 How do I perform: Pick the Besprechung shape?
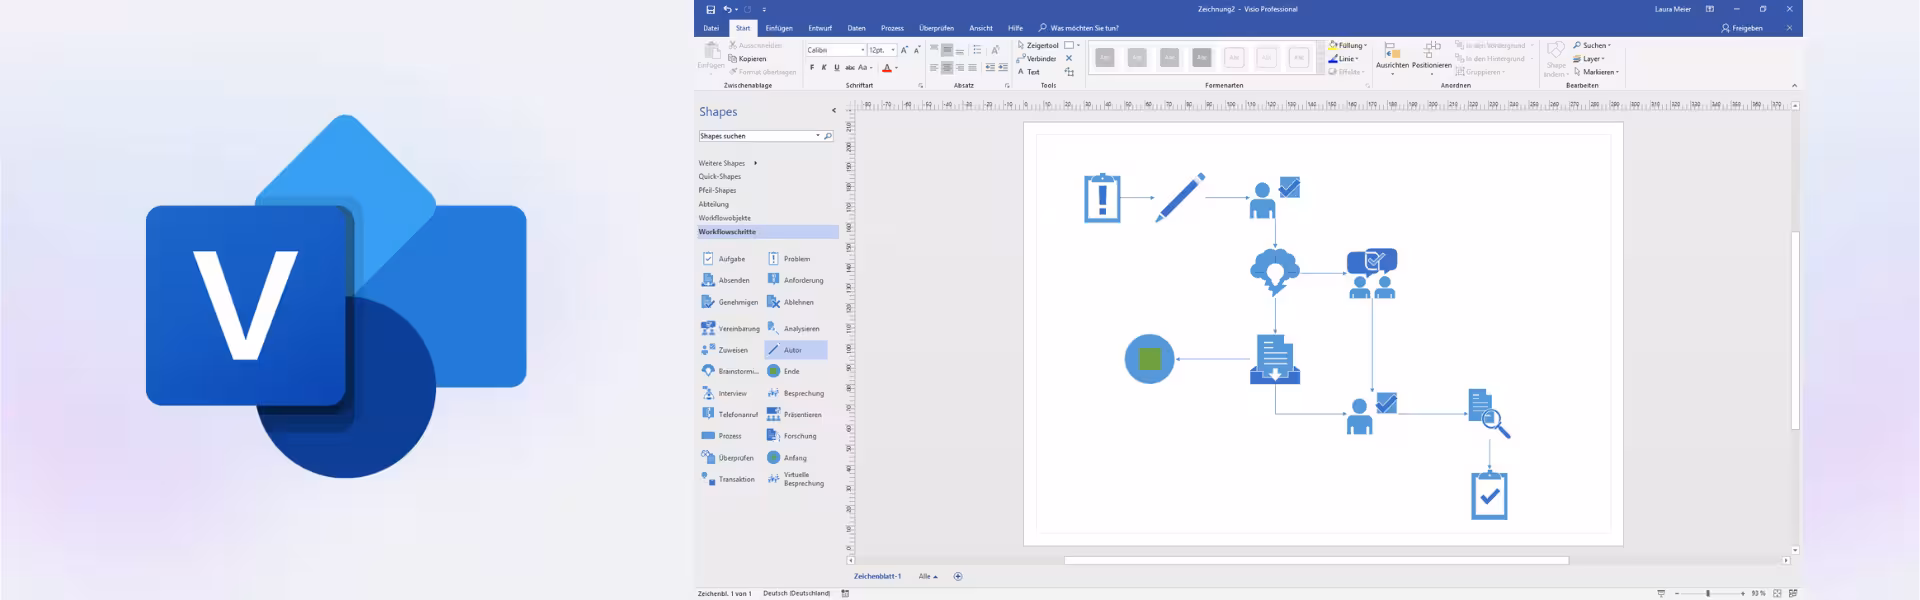point(796,393)
